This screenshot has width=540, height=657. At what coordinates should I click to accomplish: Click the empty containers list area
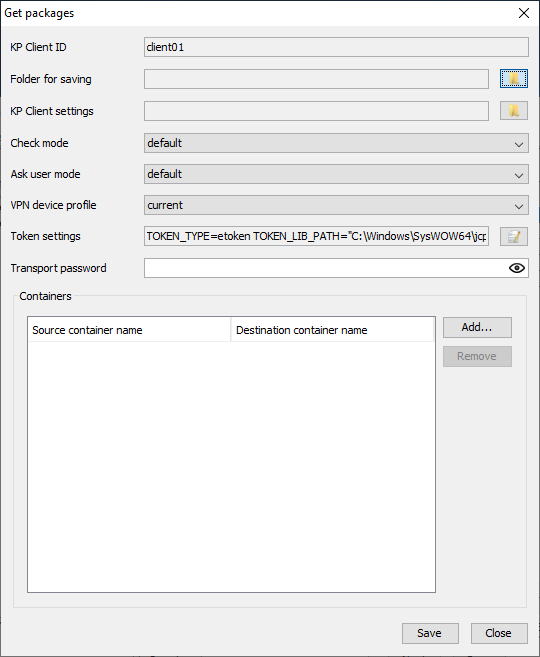click(x=231, y=466)
